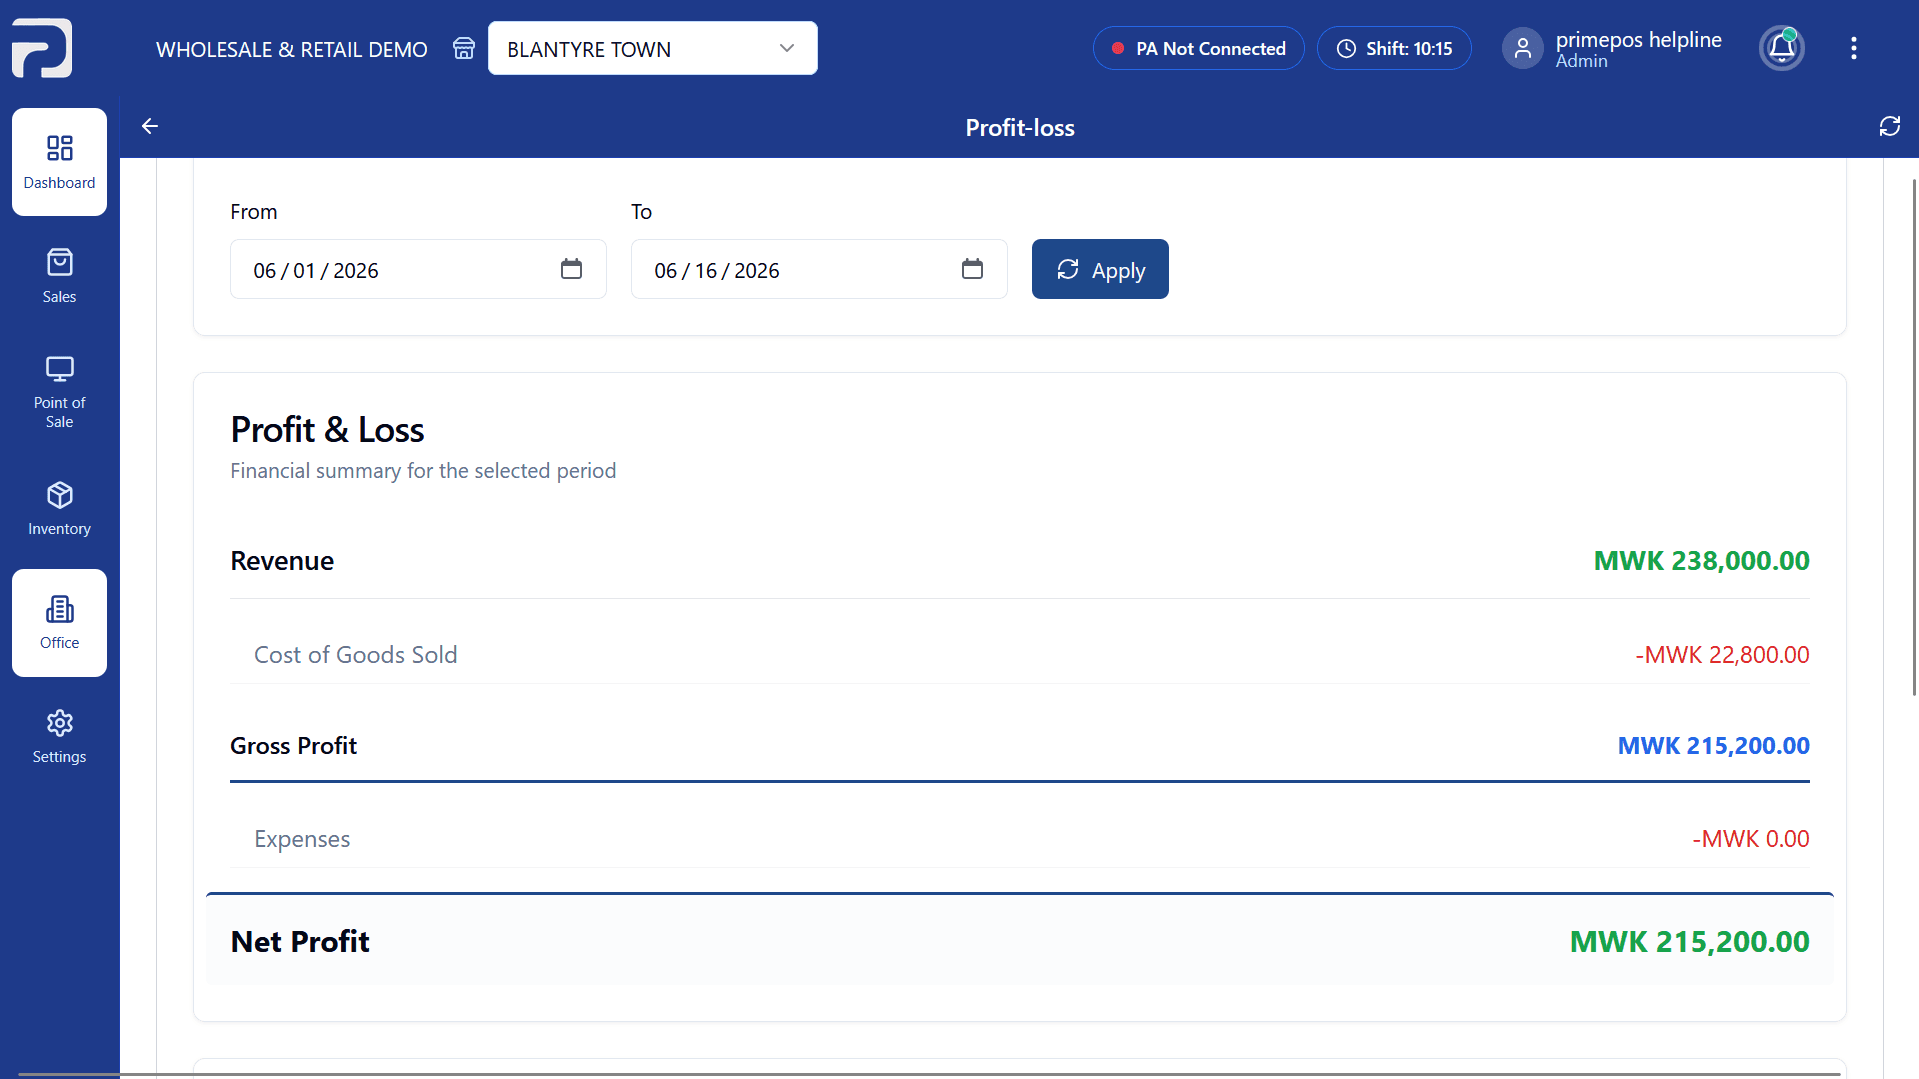
Task: Open the Inventory section
Action: click(59, 509)
